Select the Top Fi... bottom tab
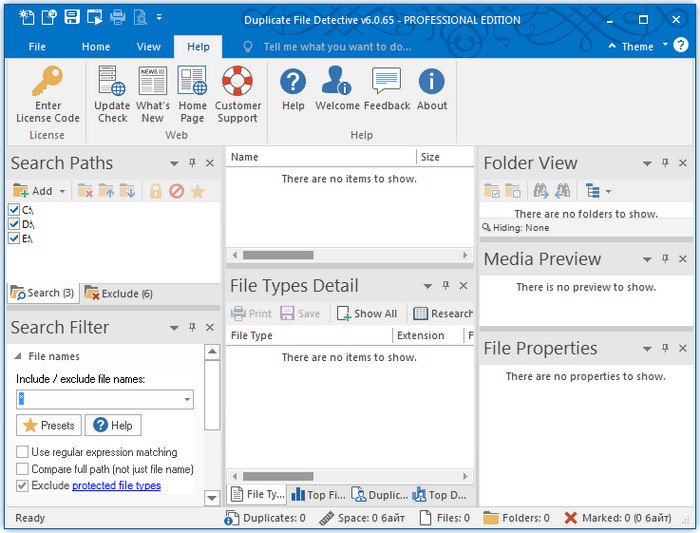 (x=318, y=494)
